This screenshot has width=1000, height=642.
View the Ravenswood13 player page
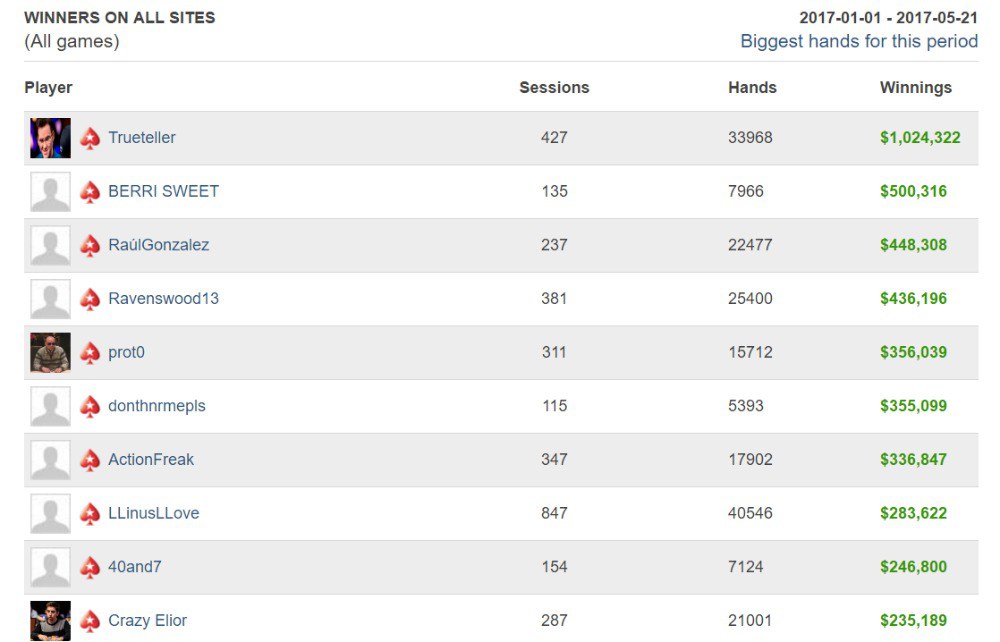[163, 299]
